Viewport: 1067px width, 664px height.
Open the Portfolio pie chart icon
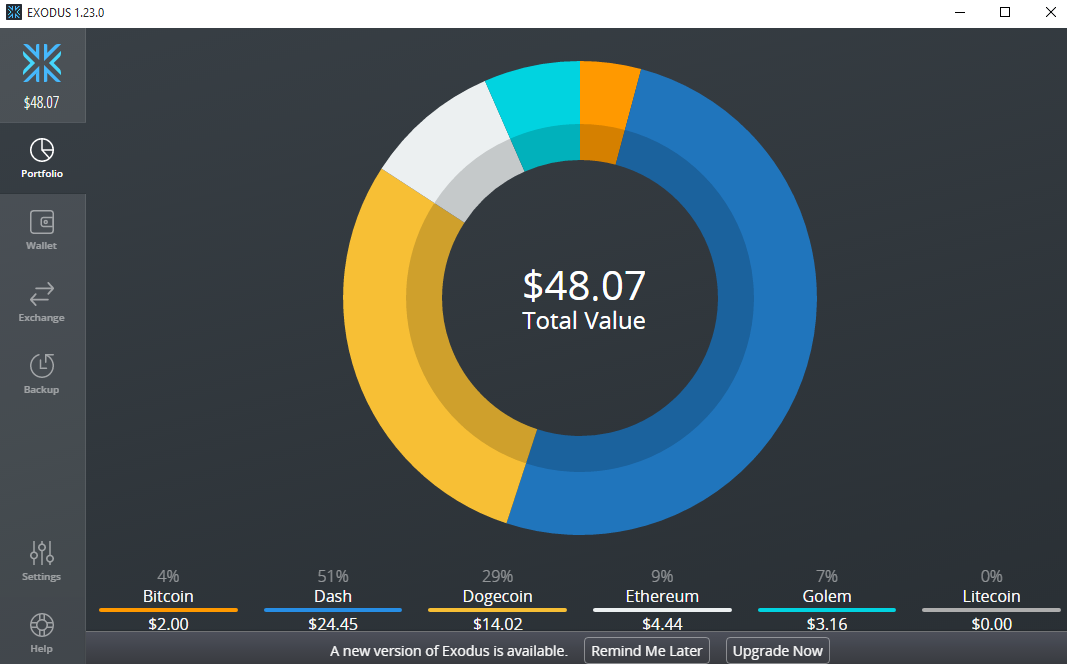coord(42,150)
